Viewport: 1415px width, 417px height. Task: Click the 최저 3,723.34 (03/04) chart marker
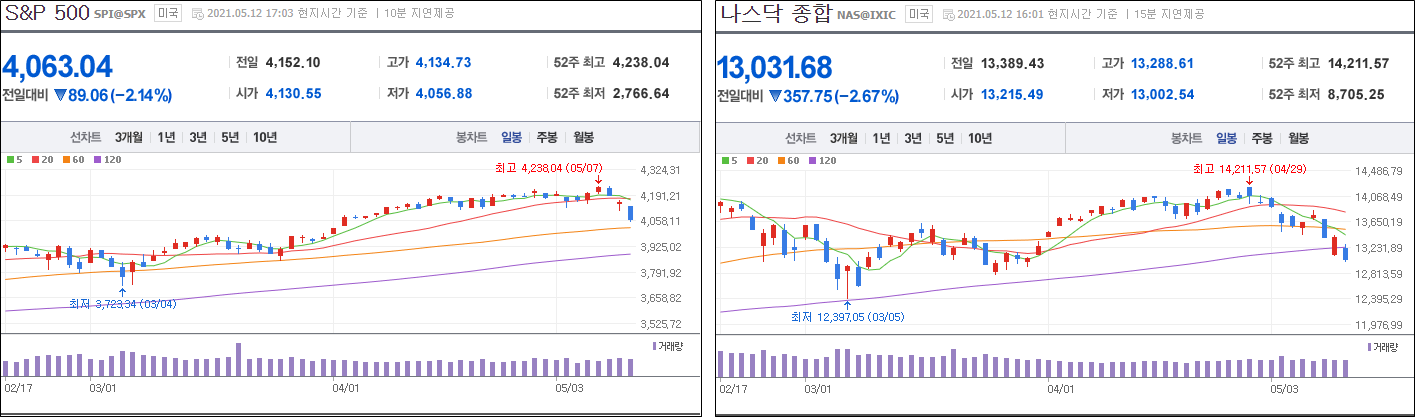pos(122,303)
